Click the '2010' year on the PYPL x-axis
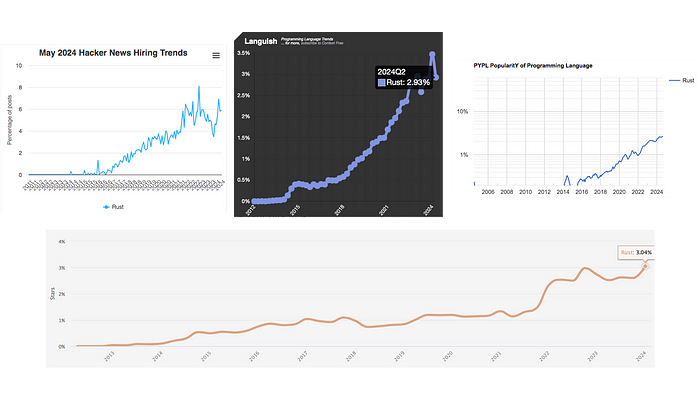The image size is (700, 394). click(x=525, y=192)
